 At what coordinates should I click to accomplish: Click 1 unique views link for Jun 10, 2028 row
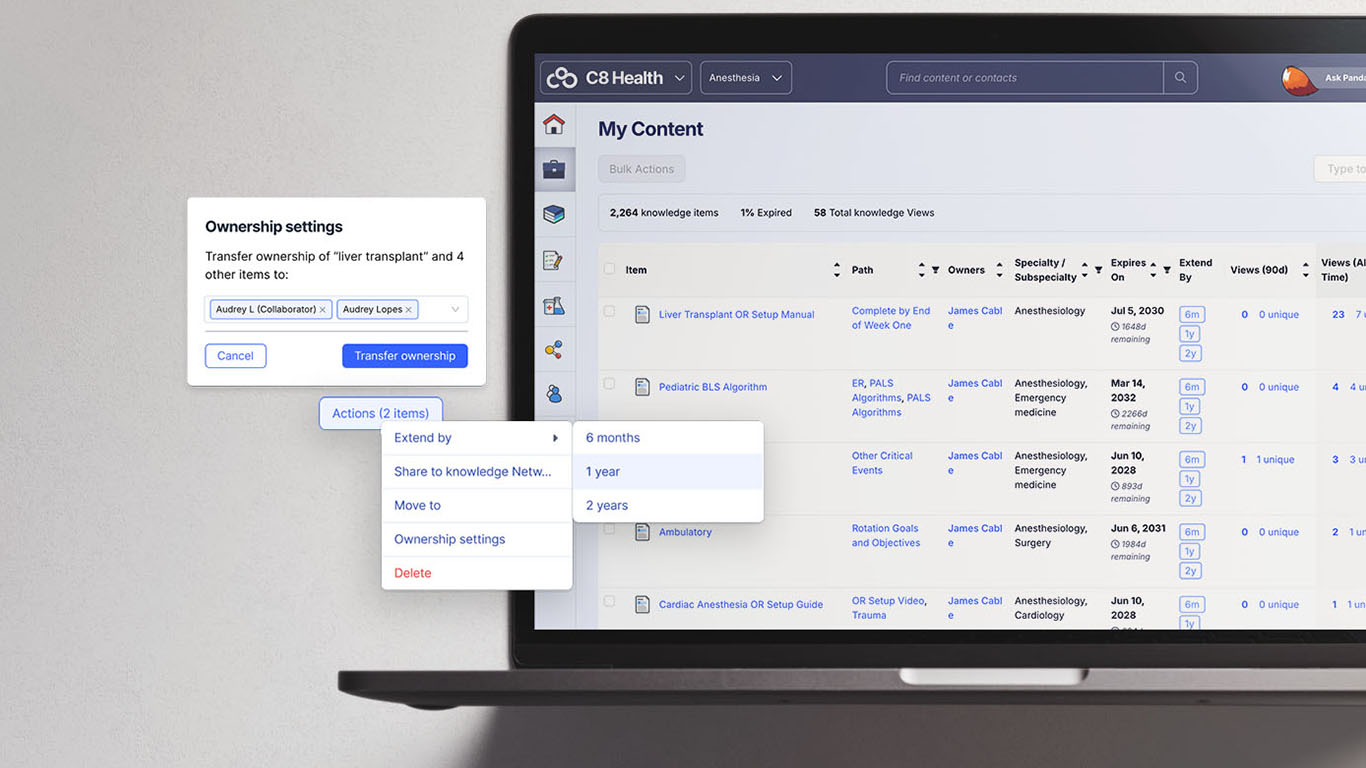pyautogui.click(x=1275, y=460)
